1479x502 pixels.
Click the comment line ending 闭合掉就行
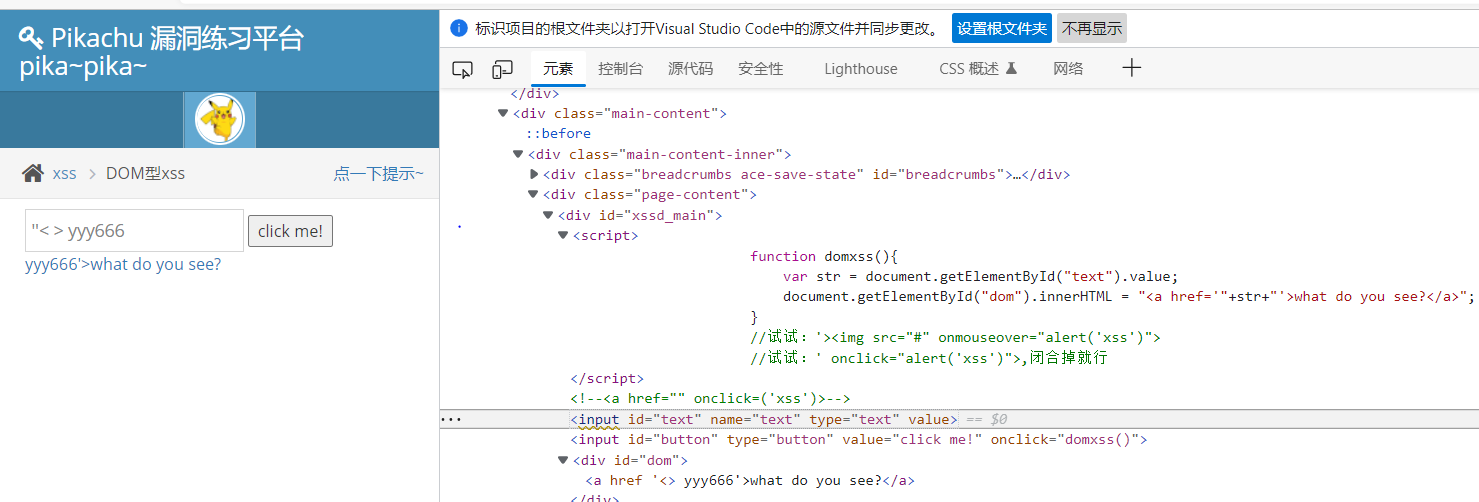(928, 358)
